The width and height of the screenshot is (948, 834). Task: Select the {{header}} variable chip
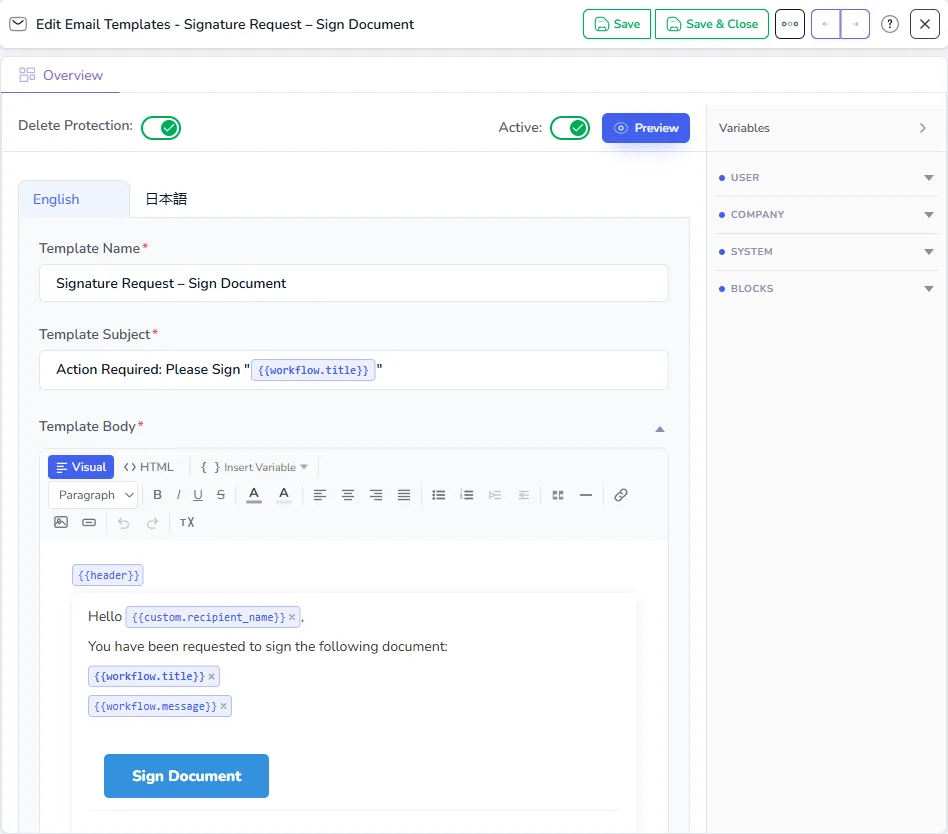tap(108, 575)
